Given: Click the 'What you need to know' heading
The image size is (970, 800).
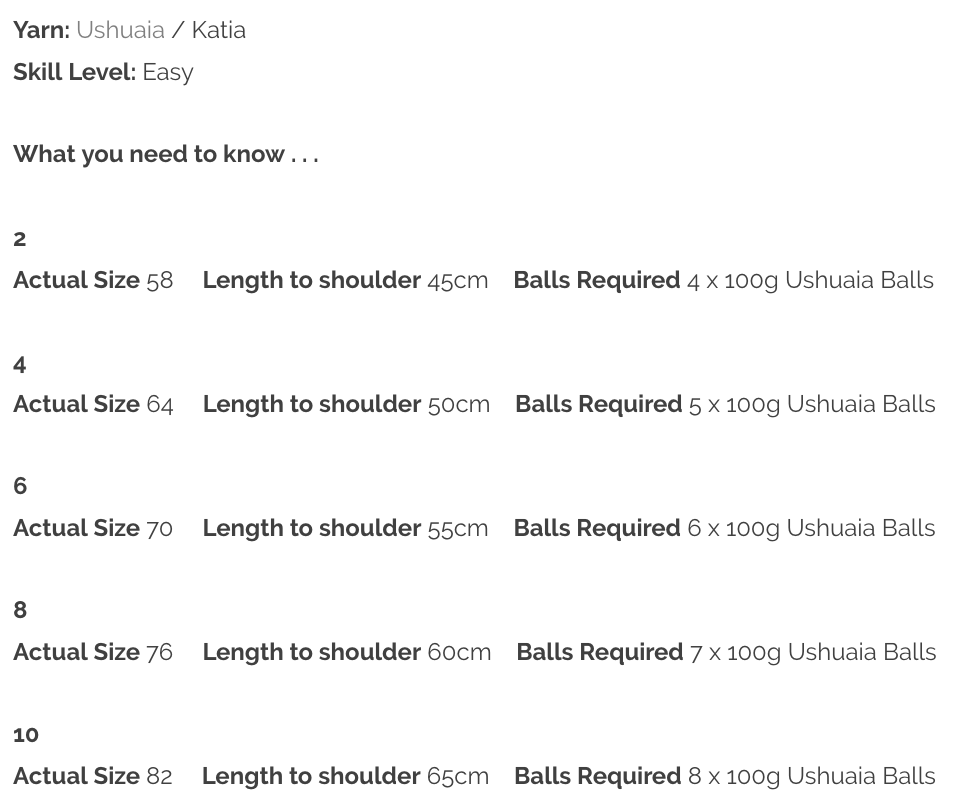Looking at the screenshot, I should click(165, 154).
